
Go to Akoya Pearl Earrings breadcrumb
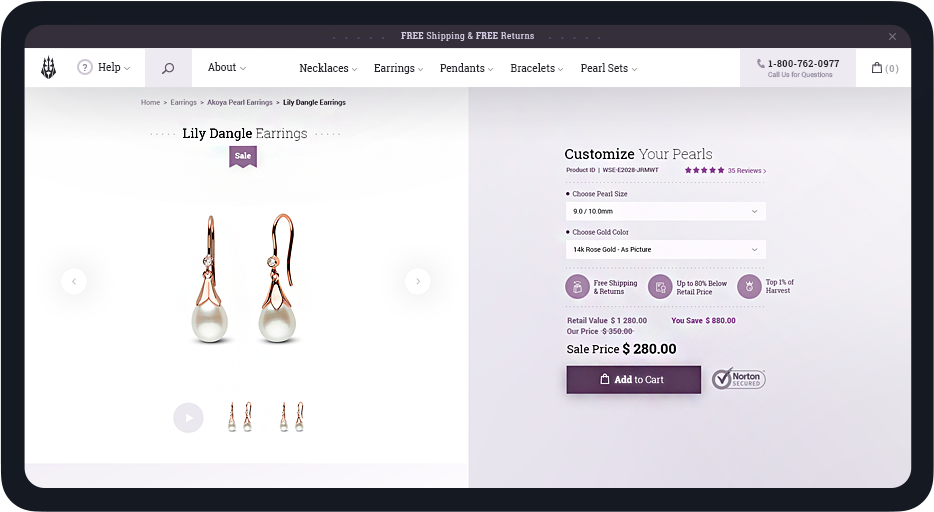[239, 102]
